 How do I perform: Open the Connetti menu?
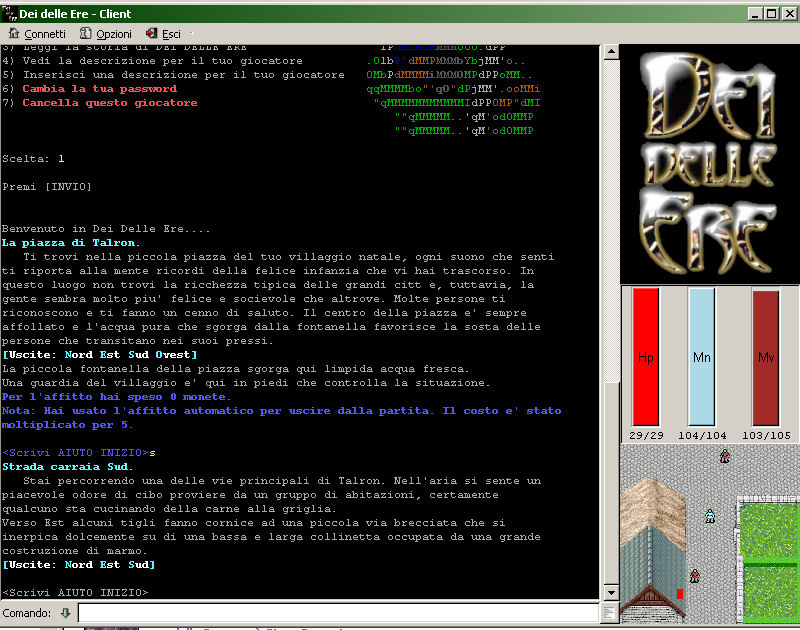pos(38,33)
